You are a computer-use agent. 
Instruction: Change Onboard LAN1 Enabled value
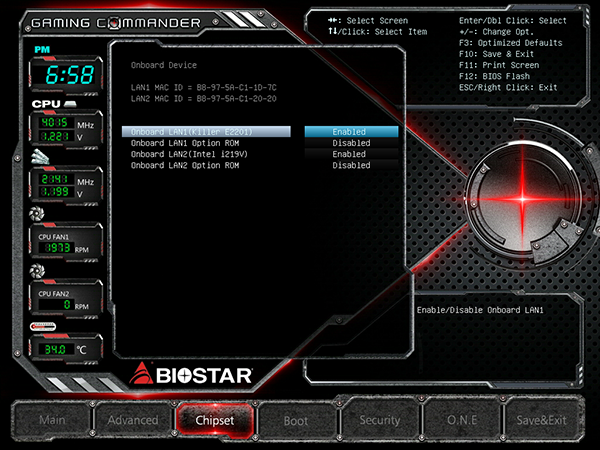pos(351,132)
